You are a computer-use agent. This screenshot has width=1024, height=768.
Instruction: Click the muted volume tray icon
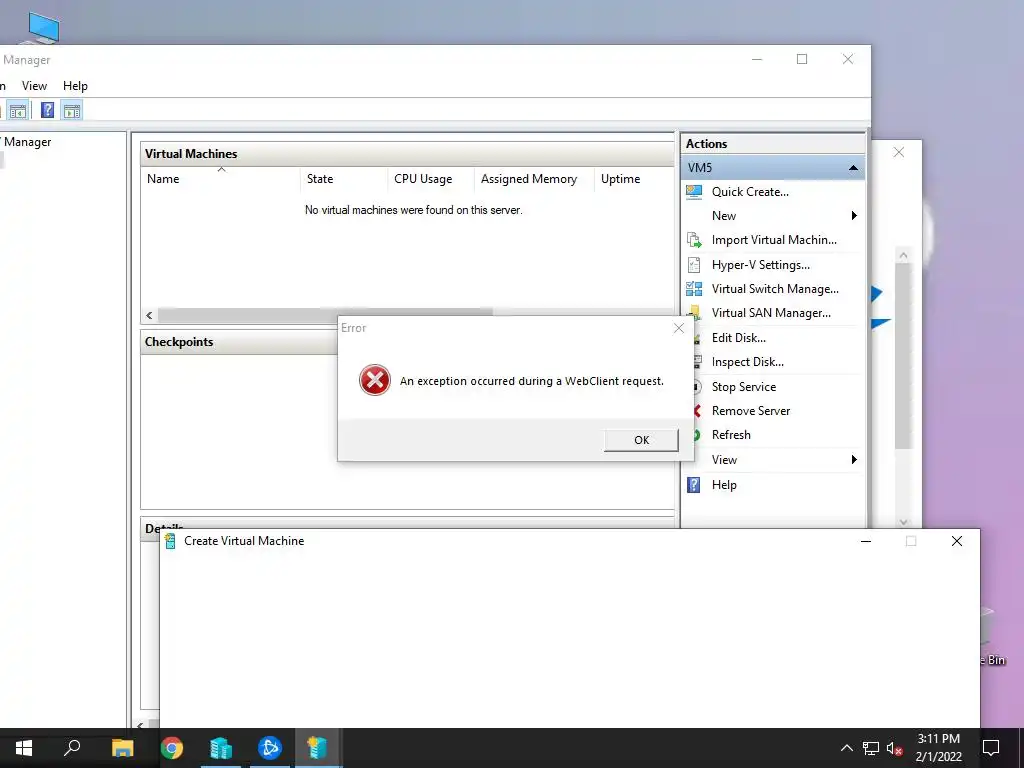[x=895, y=748]
